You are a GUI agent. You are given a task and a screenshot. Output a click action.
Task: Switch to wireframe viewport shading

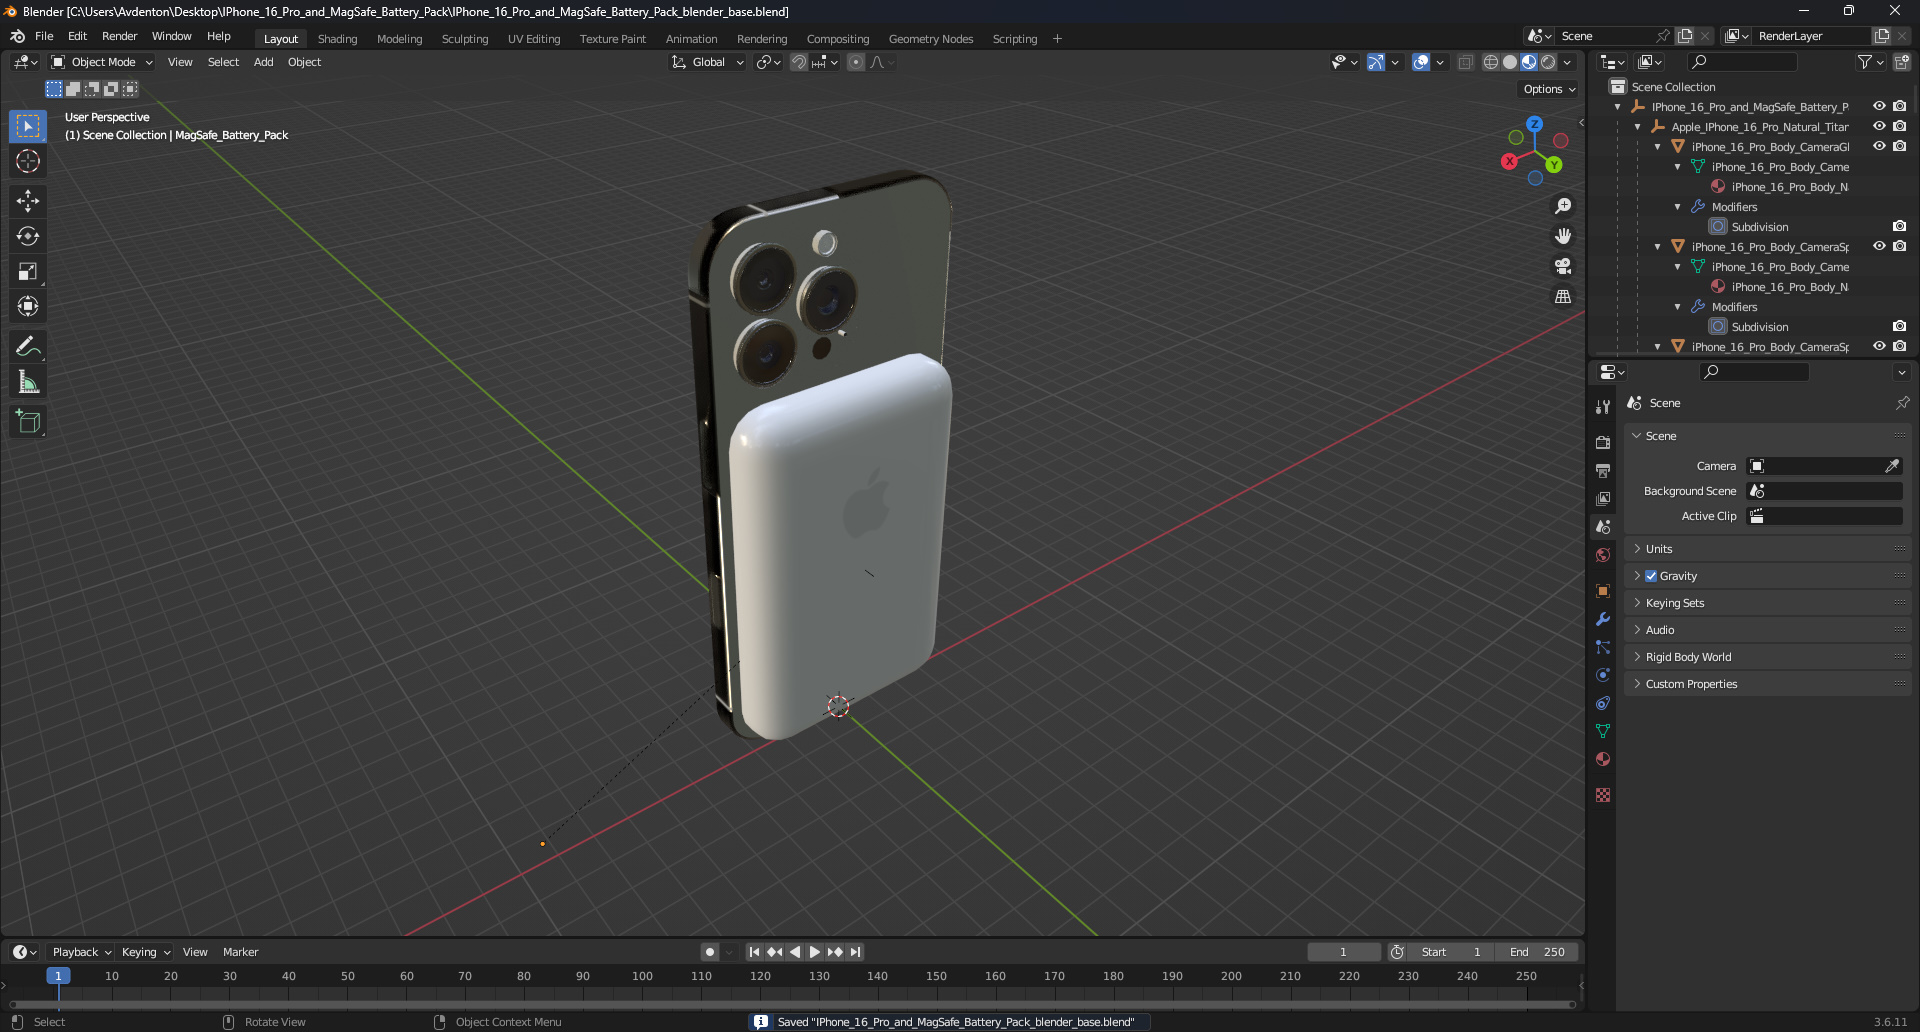click(1491, 62)
